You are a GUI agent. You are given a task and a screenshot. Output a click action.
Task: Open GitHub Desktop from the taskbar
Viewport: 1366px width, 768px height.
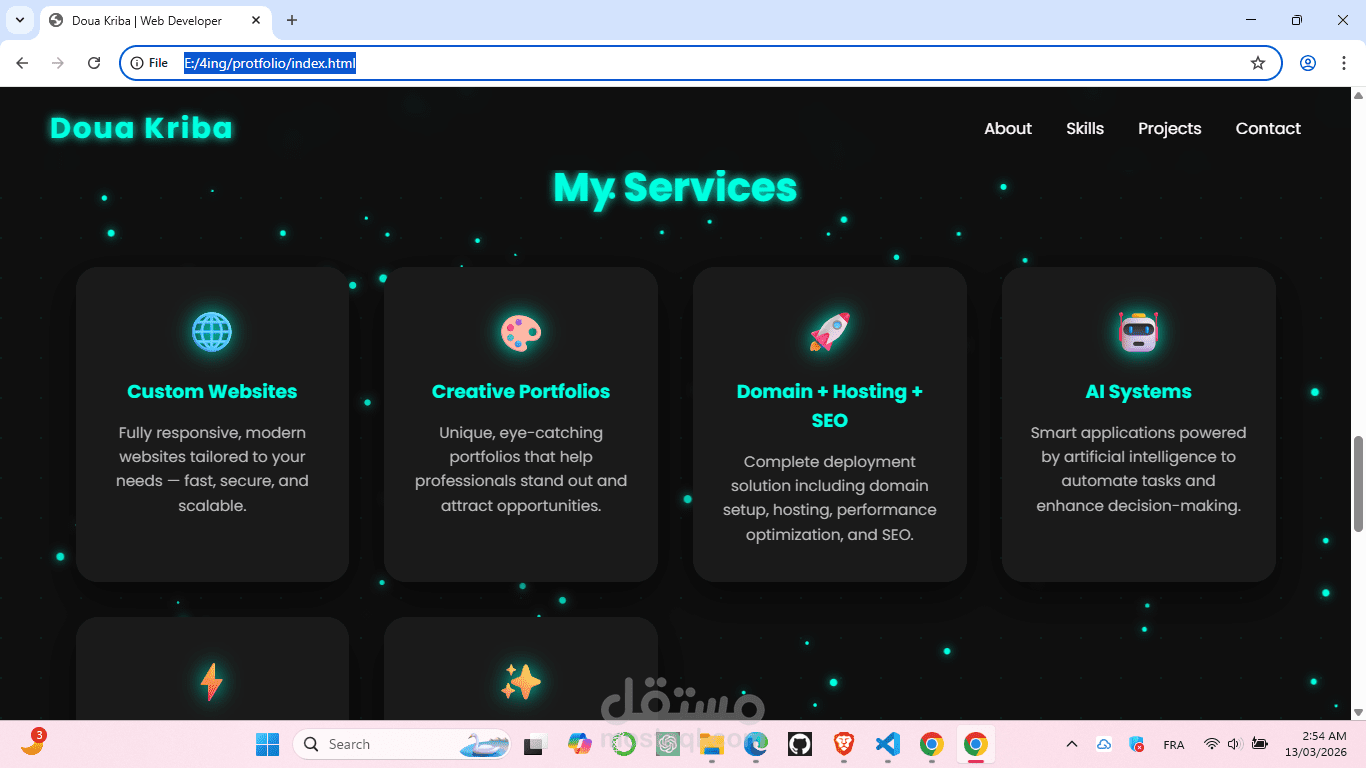click(799, 744)
